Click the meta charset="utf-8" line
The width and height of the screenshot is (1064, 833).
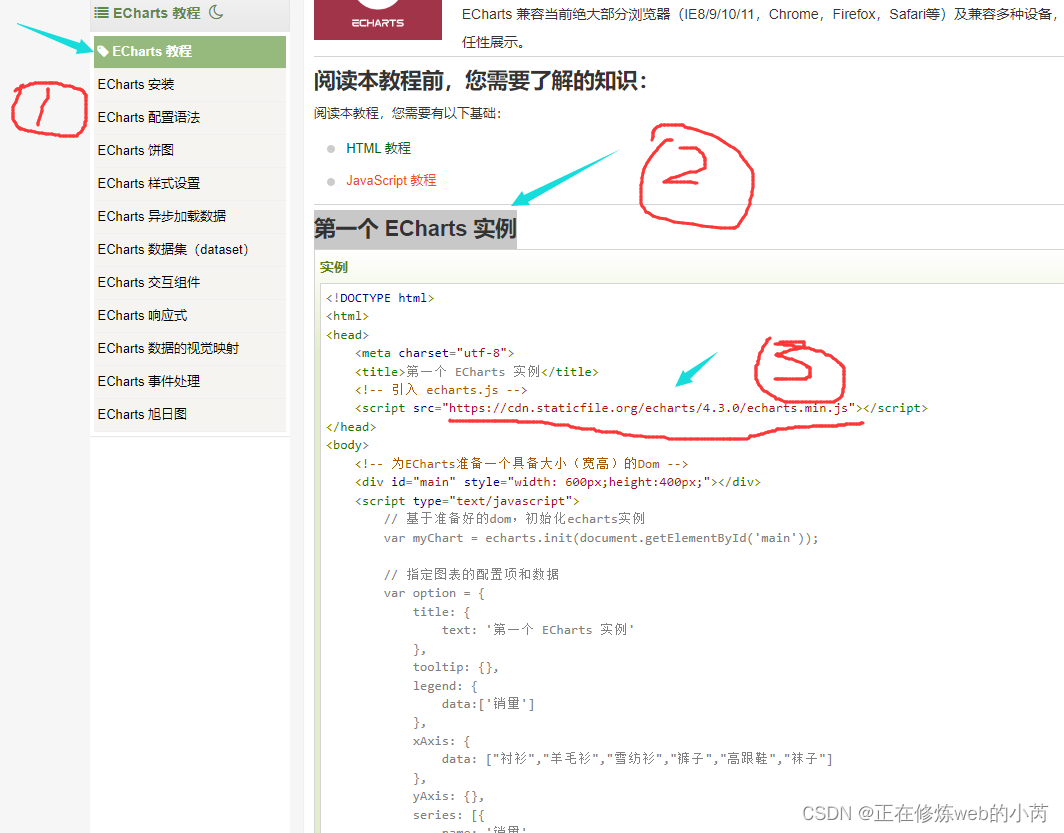tap(434, 353)
